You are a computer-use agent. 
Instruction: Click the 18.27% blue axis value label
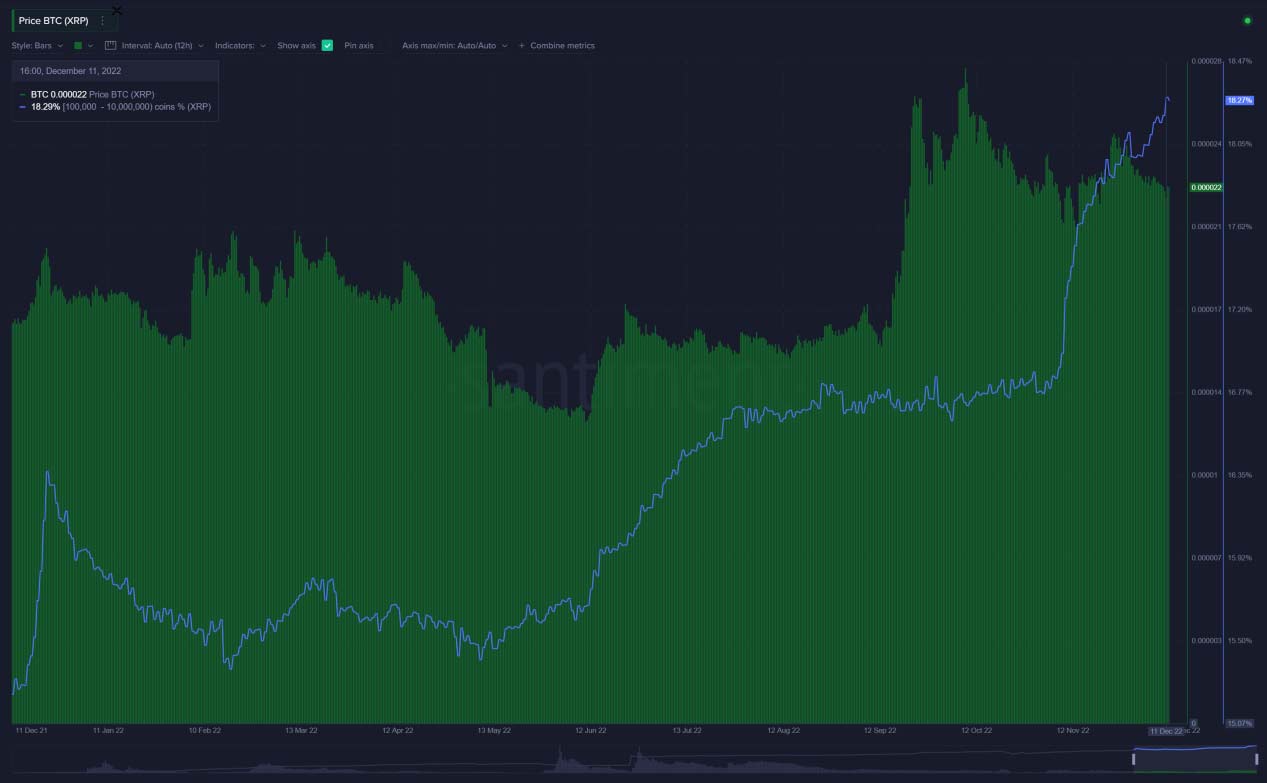pyautogui.click(x=1239, y=100)
